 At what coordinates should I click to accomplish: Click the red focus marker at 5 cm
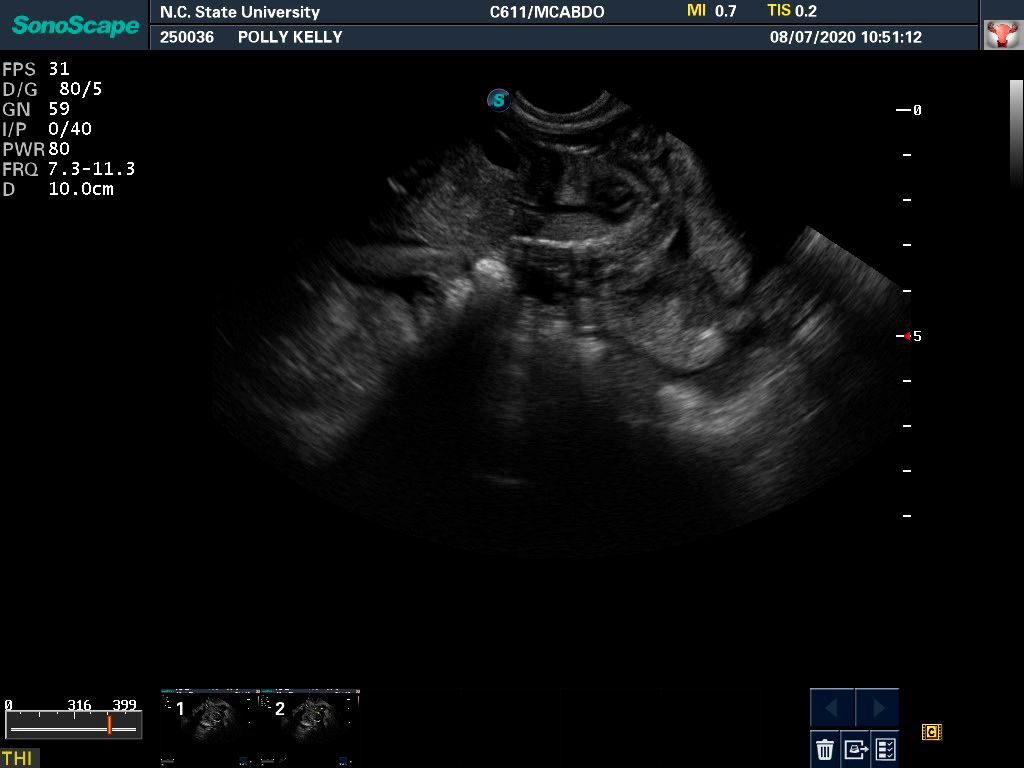pos(908,336)
